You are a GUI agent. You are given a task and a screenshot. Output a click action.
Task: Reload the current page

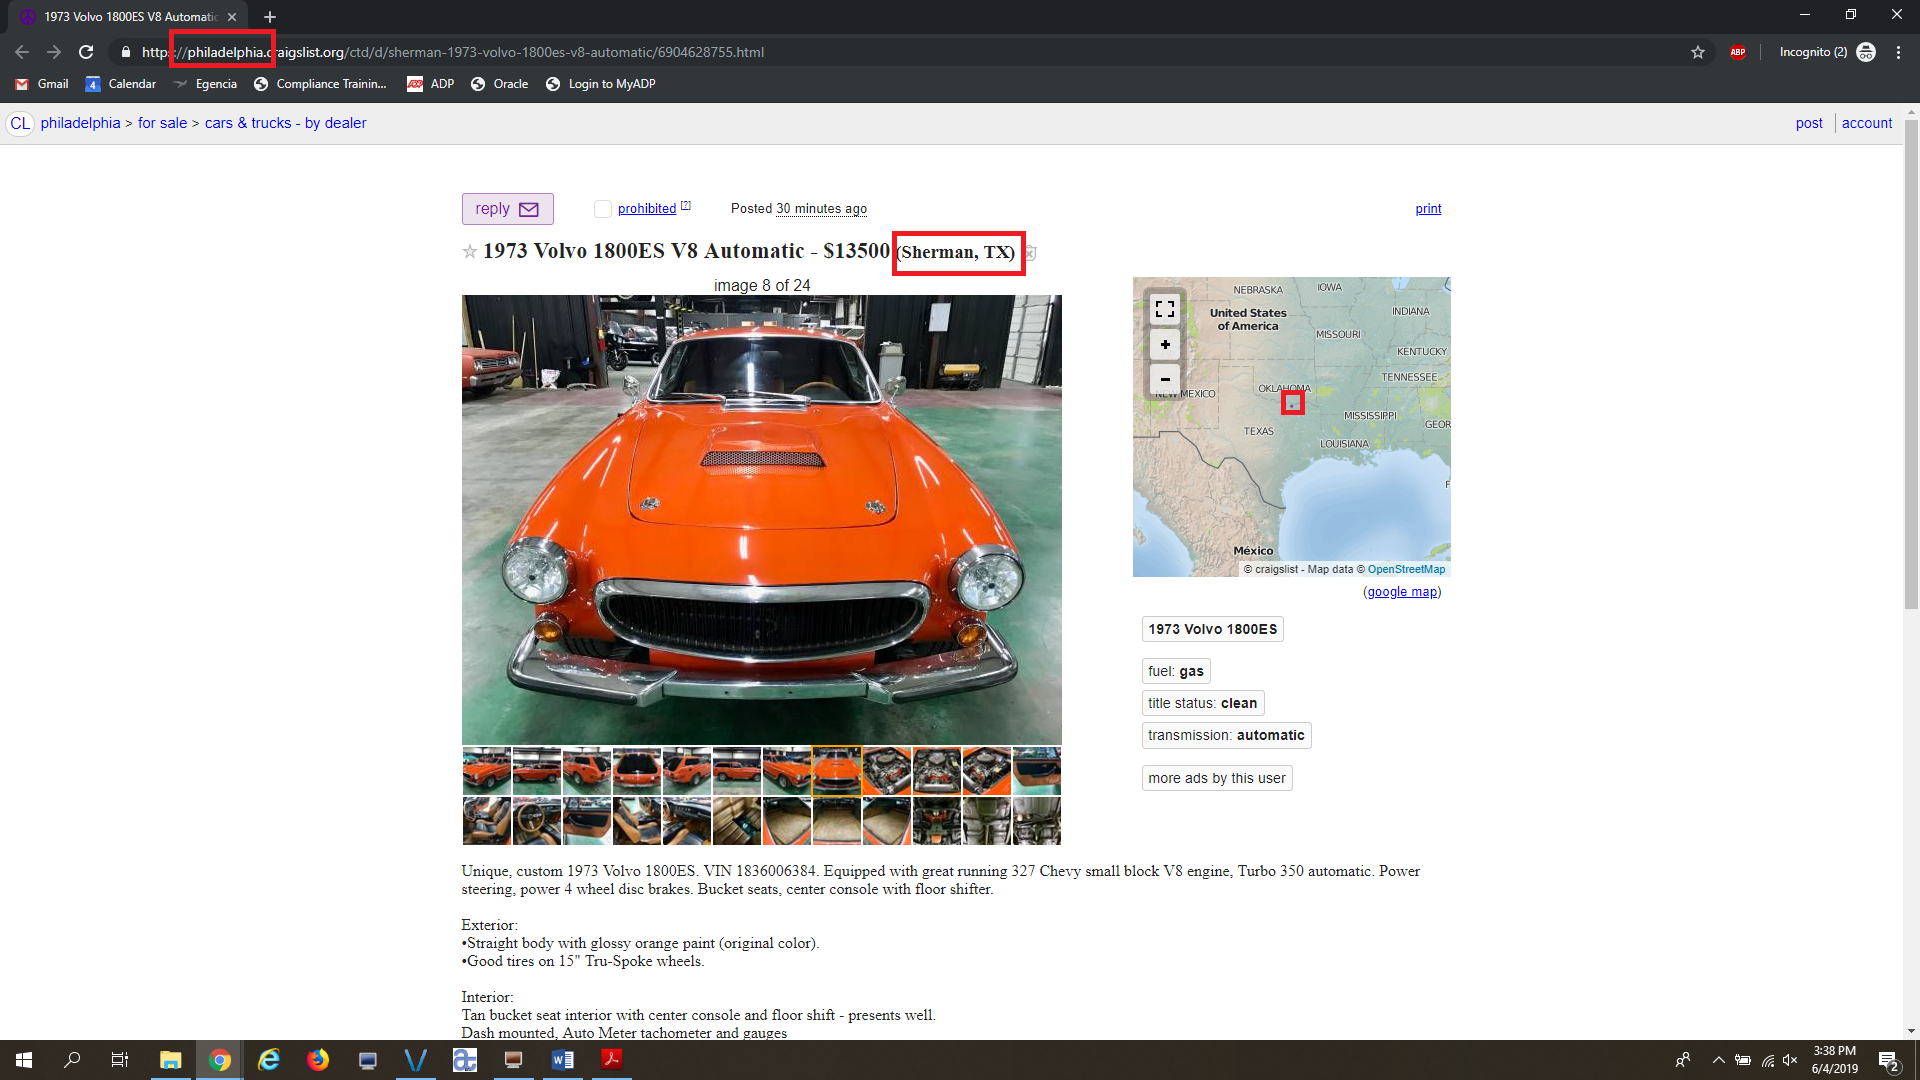[86, 52]
